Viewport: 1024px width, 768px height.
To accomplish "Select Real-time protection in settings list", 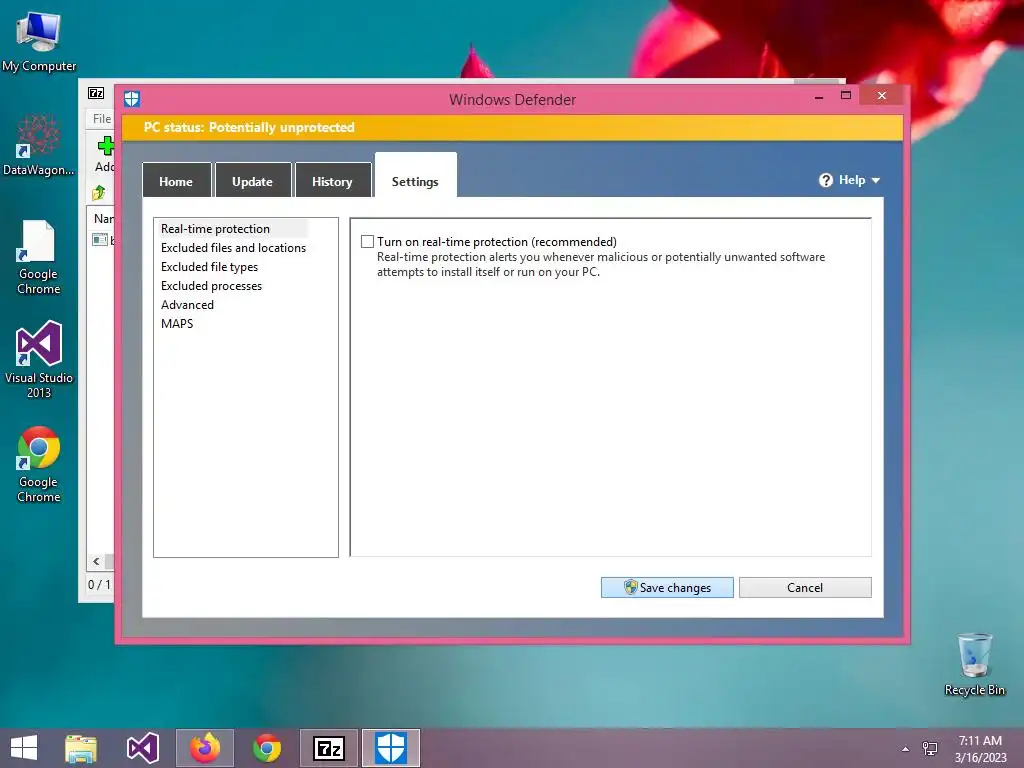I will [x=216, y=229].
